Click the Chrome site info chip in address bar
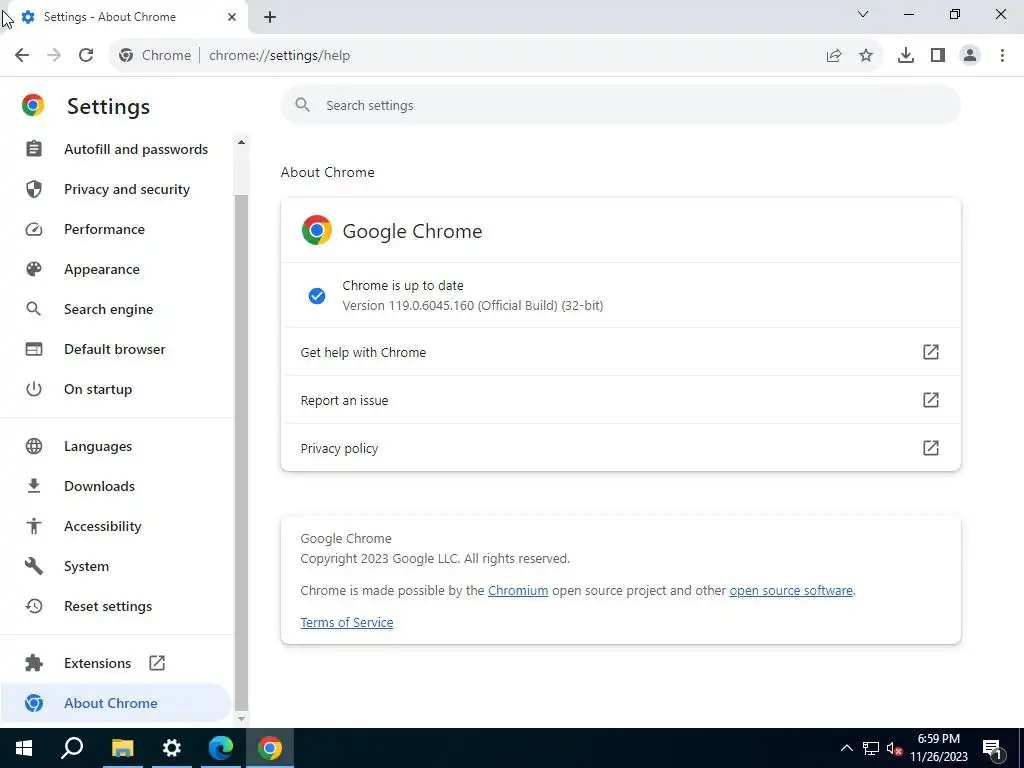The width and height of the screenshot is (1024, 768). [x=155, y=56]
